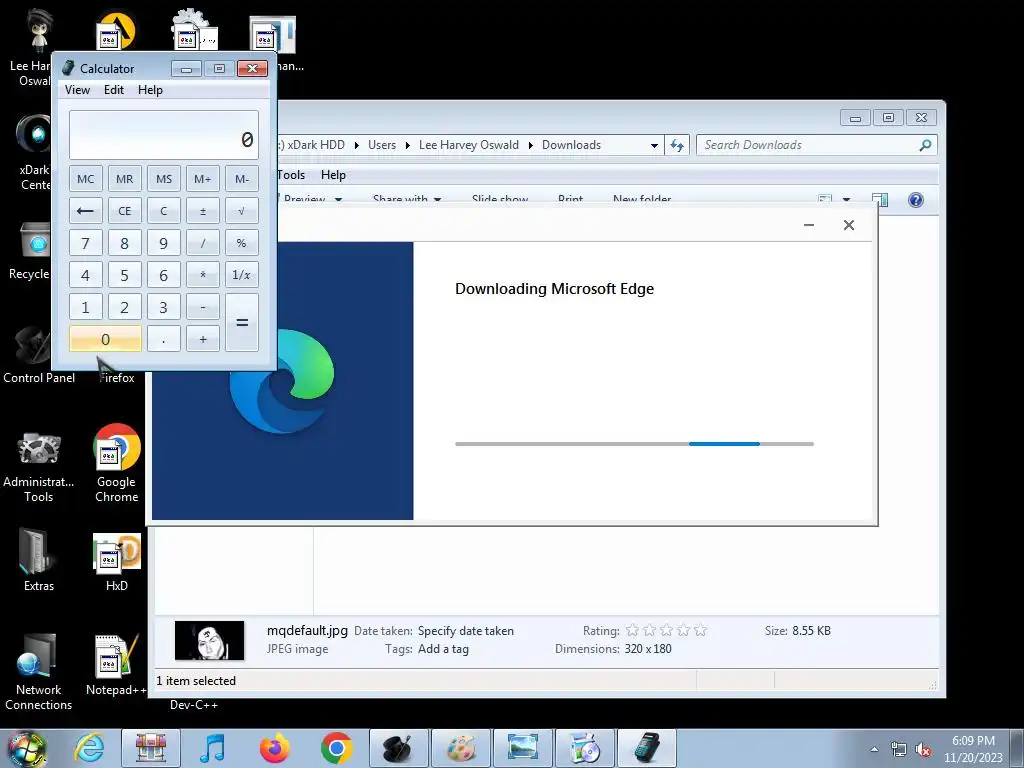Rate the image five stars

(x=701, y=630)
